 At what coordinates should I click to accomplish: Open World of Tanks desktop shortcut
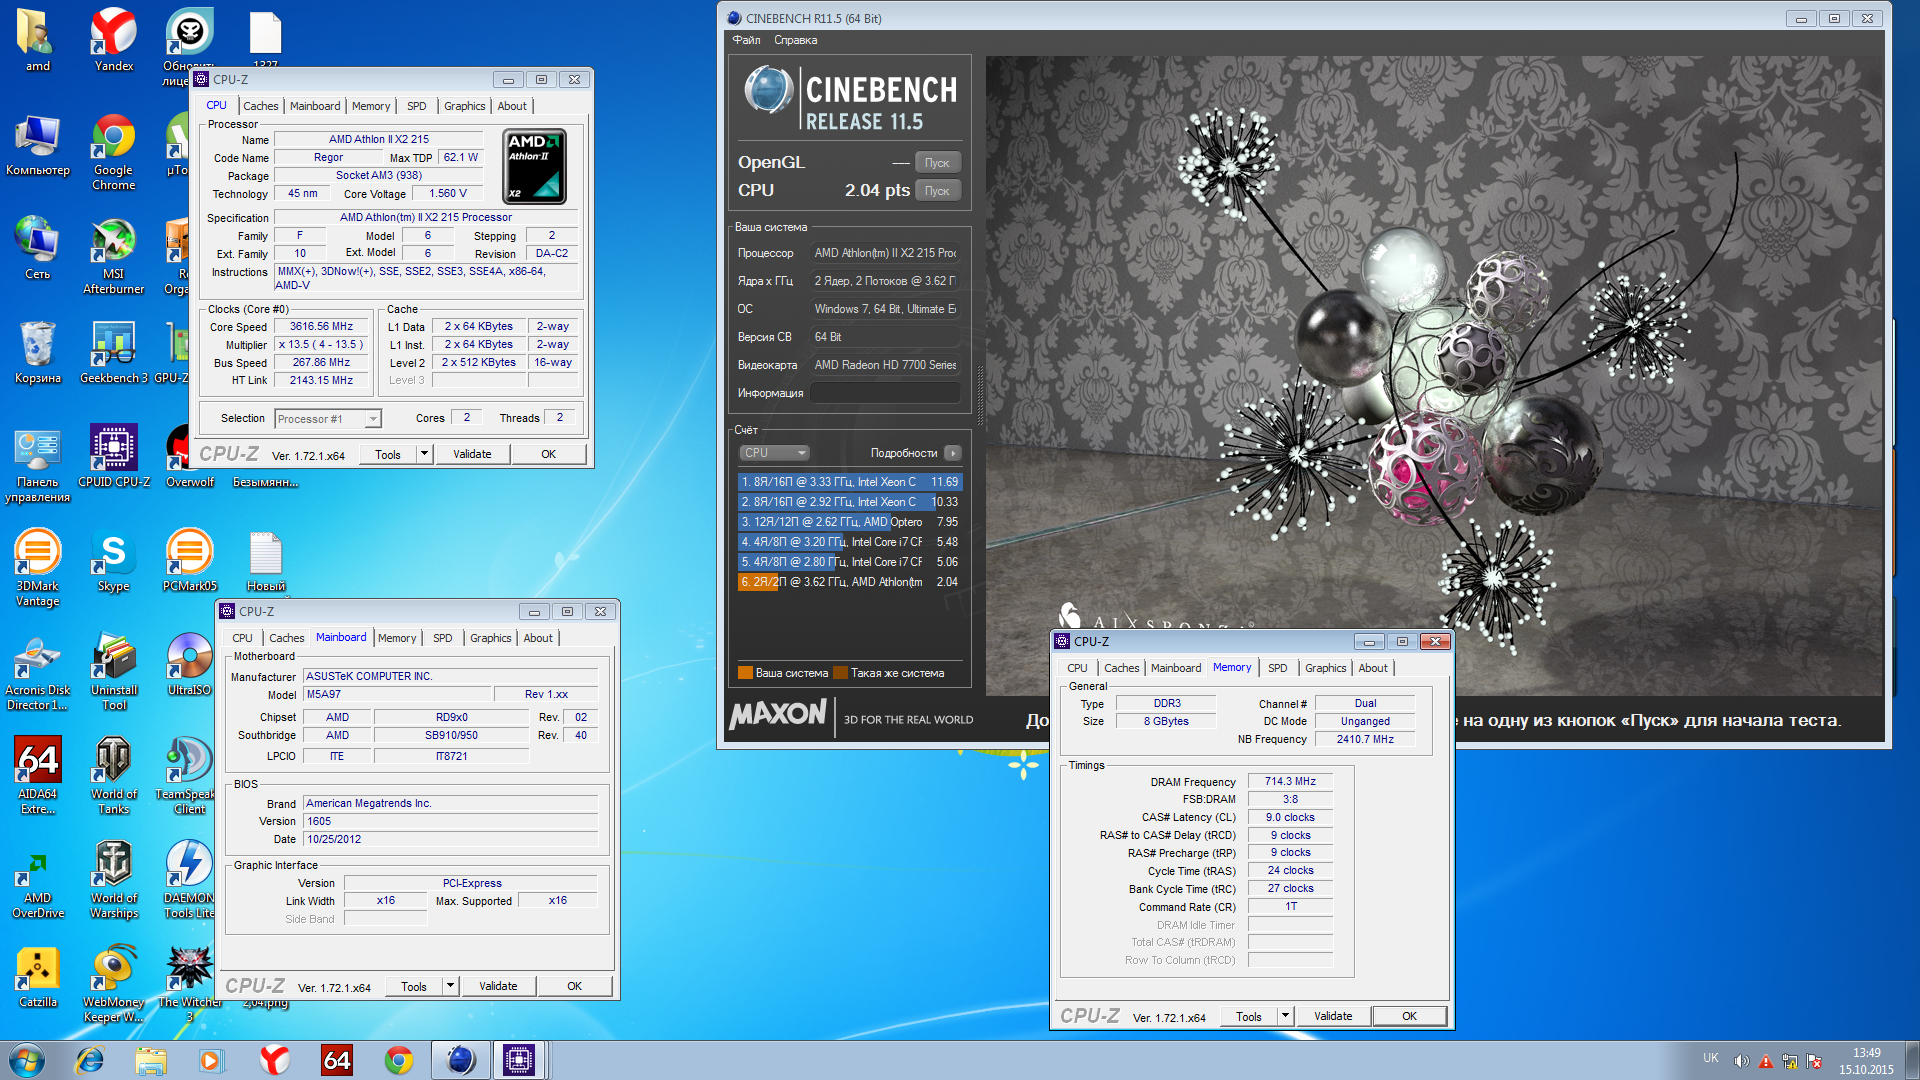[114, 775]
